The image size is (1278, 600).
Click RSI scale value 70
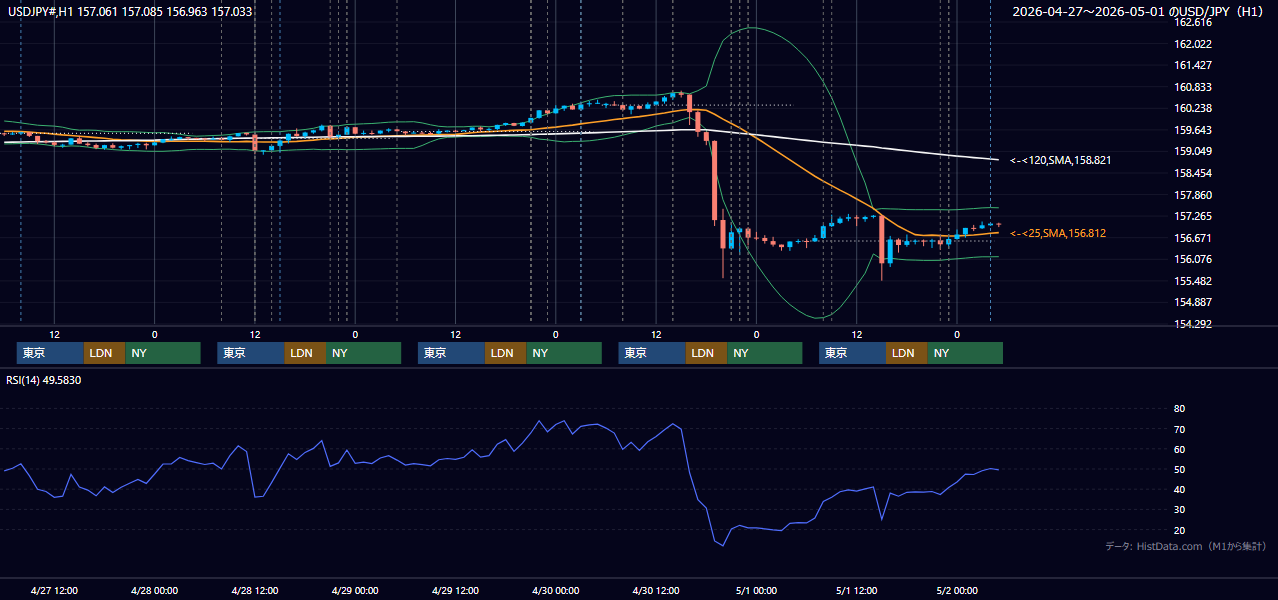(1180, 429)
